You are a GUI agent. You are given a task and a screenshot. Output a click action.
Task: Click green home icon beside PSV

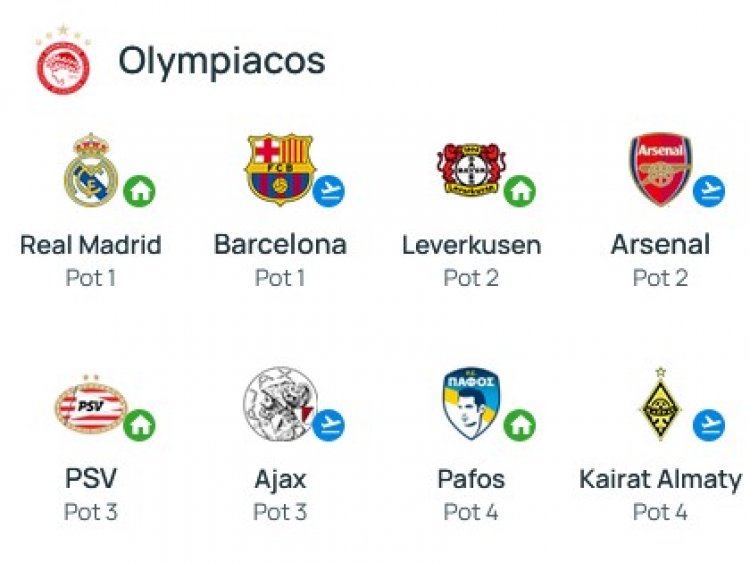(140, 424)
